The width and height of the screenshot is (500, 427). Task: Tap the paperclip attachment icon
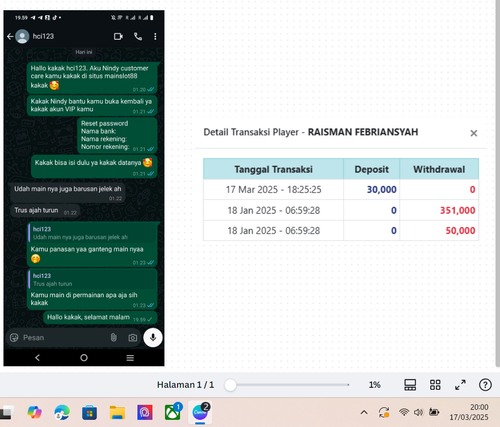point(114,338)
